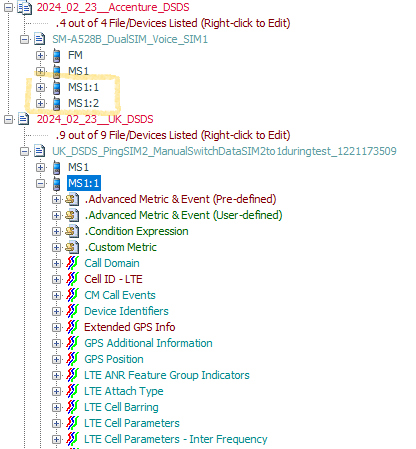The image size is (416, 449).
Task: Select Extended GPS Info entry
Action: click(130, 327)
